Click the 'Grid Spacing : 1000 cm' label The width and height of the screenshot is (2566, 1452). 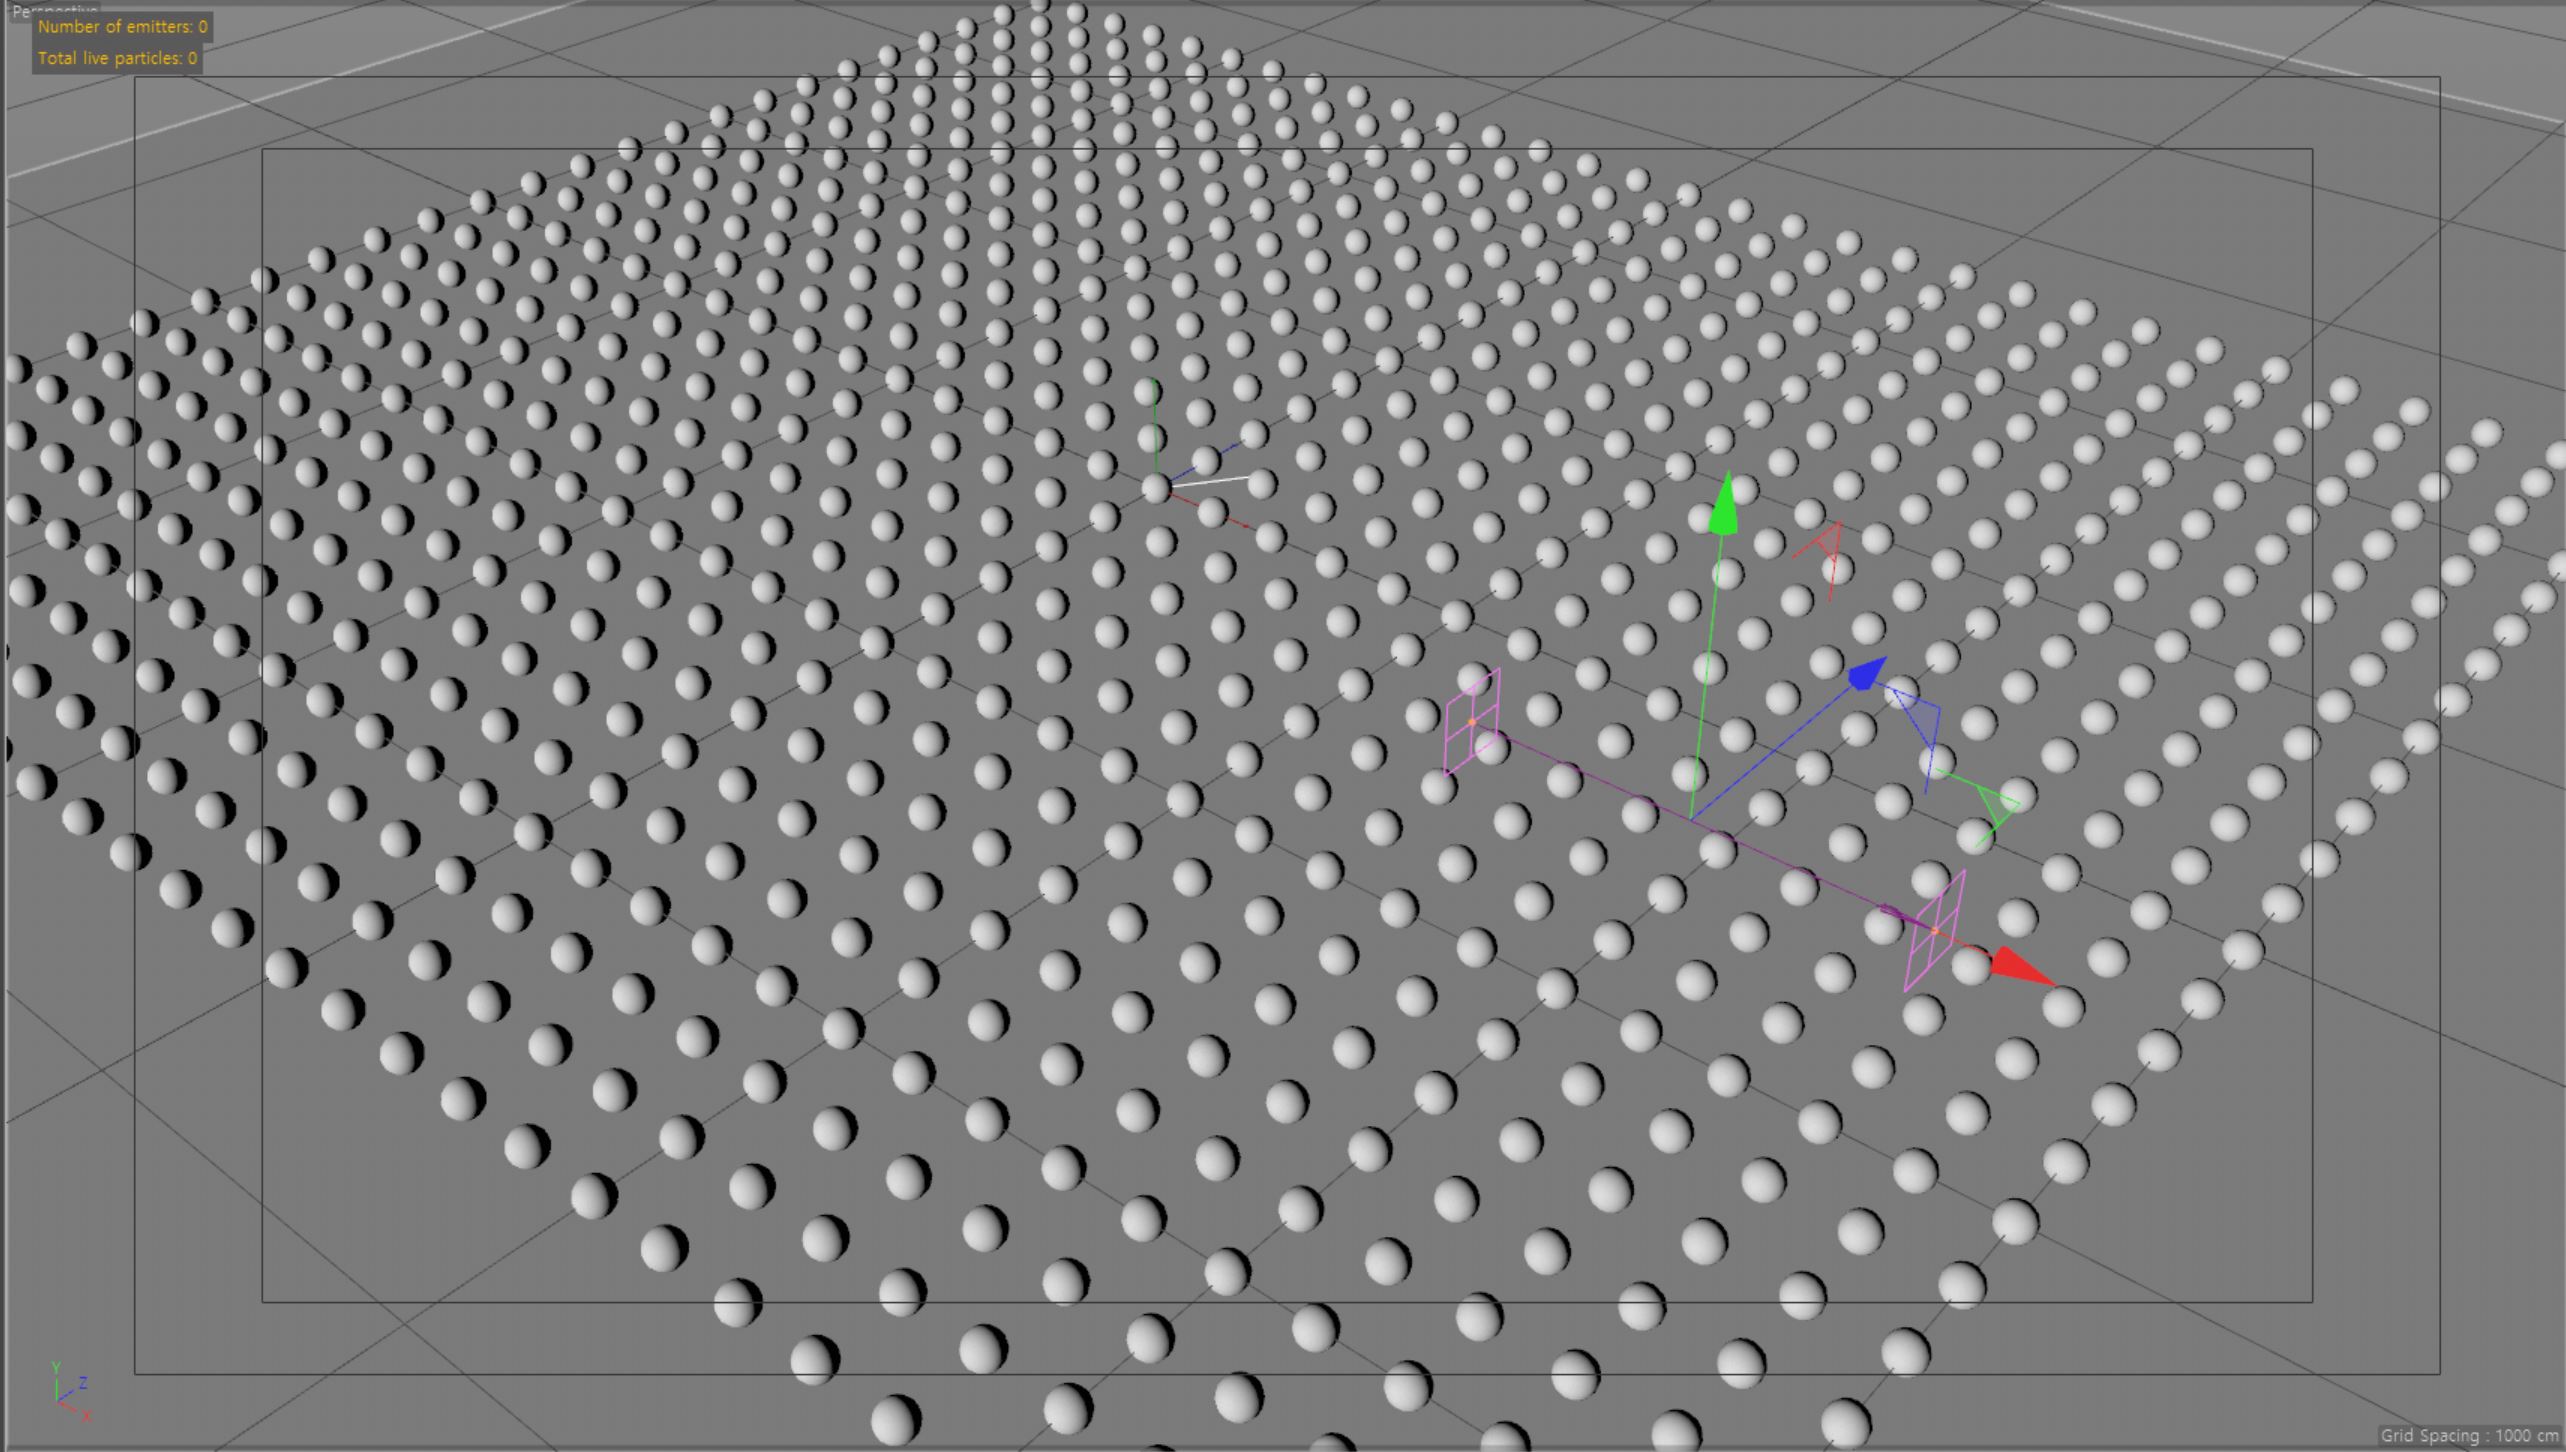coord(2470,1435)
